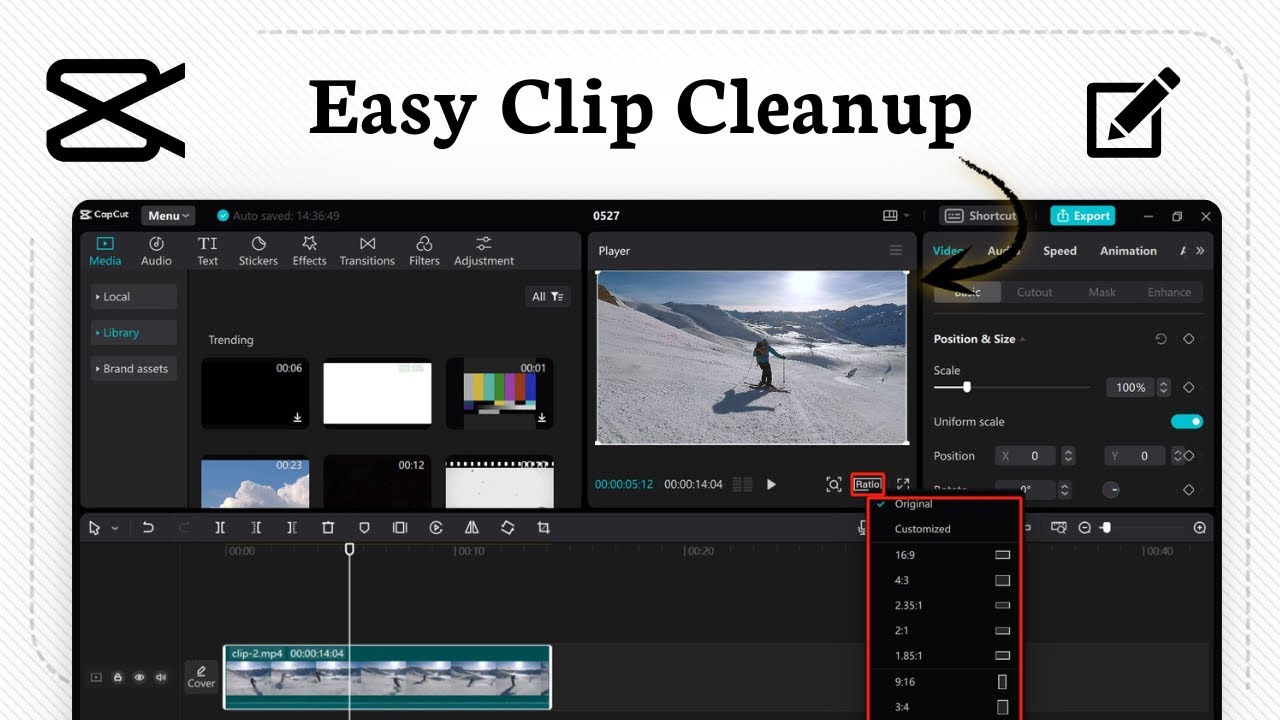Add a Scale keyframe diamond
The width and height of the screenshot is (1280, 720).
1189,387
